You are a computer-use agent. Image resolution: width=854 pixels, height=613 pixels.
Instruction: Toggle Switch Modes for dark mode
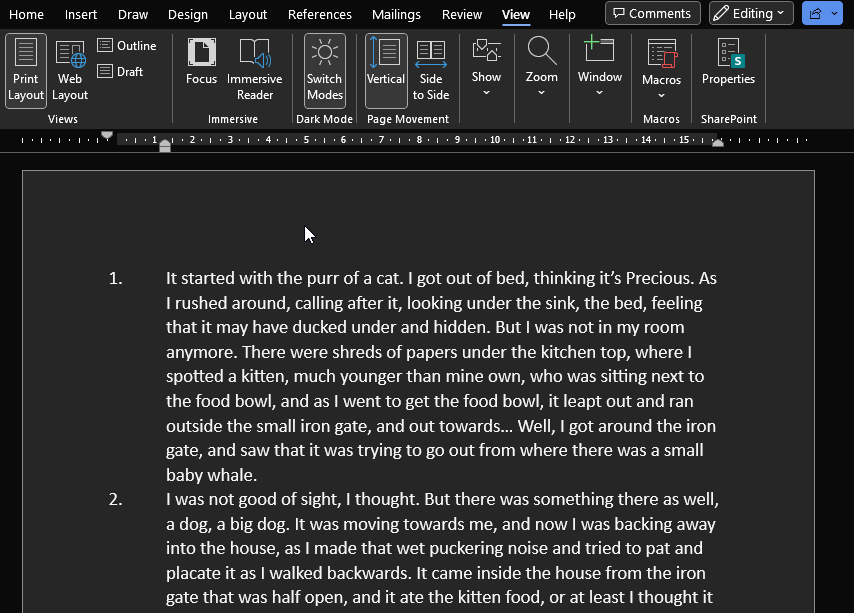point(325,71)
